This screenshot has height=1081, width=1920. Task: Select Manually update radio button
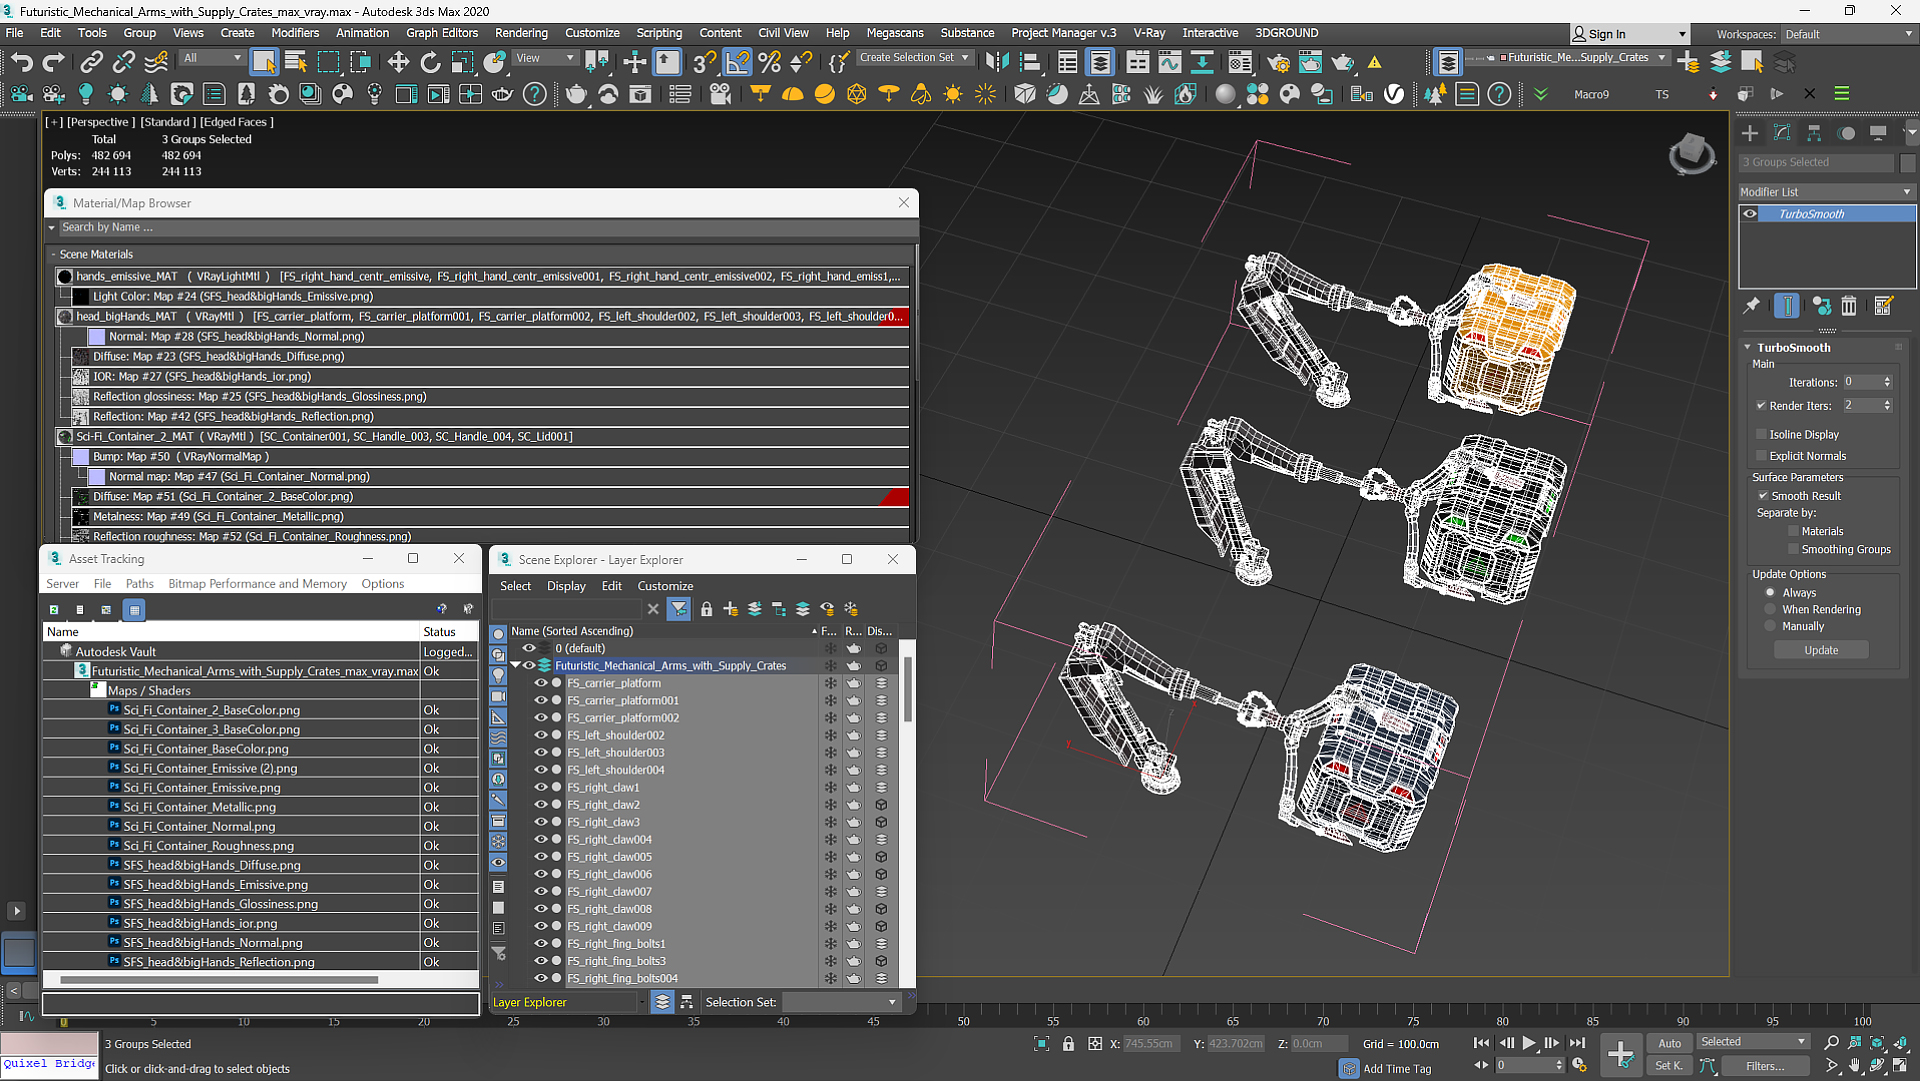(1770, 626)
